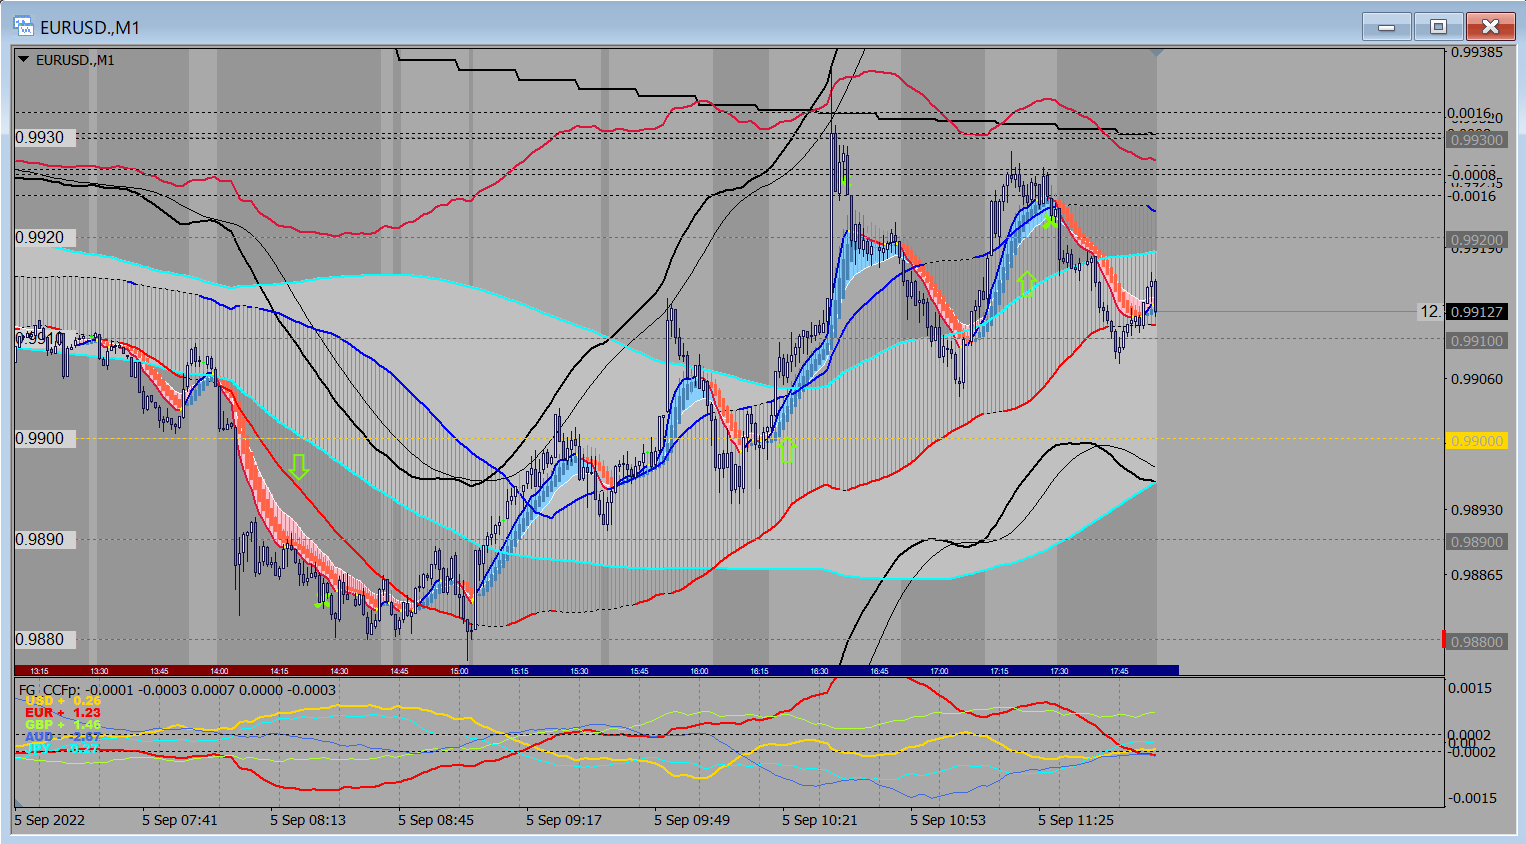1526x844 pixels.
Task: Click the triangle icon in indicator window's bottom-left corner
Action: (x=19, y=802)
